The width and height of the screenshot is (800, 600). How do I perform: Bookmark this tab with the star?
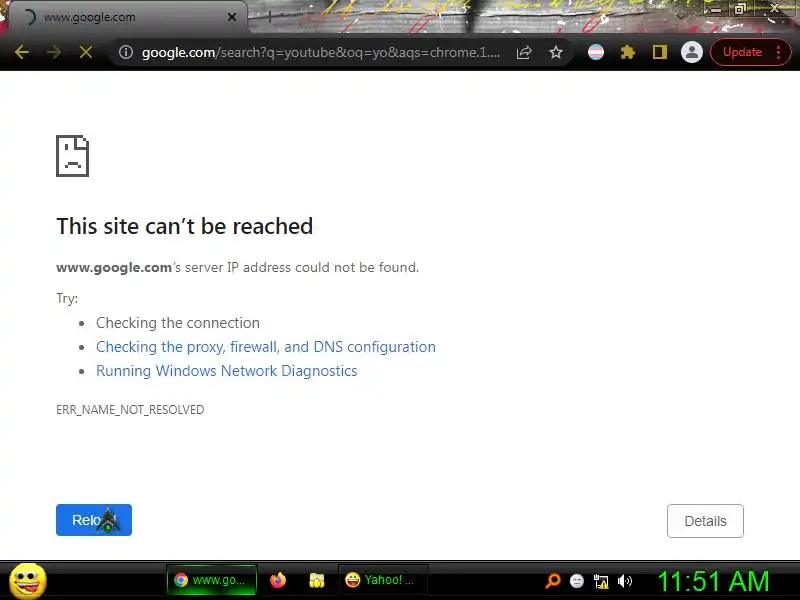pos(556,52)
